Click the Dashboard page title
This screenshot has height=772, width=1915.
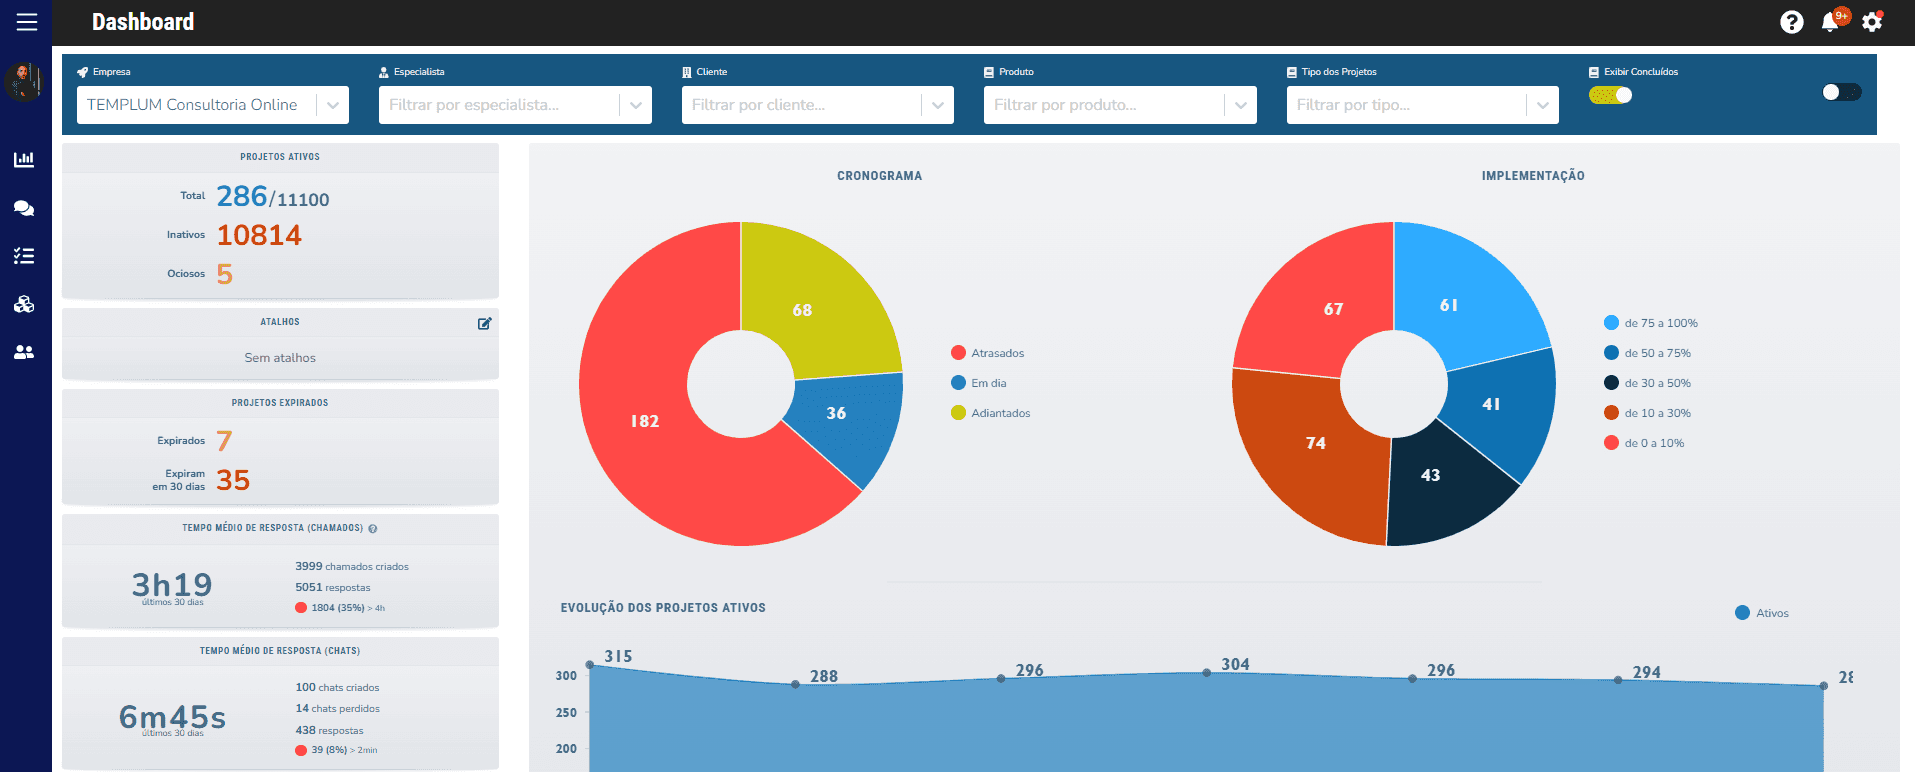pyautogui.click(x=143, y=22)
